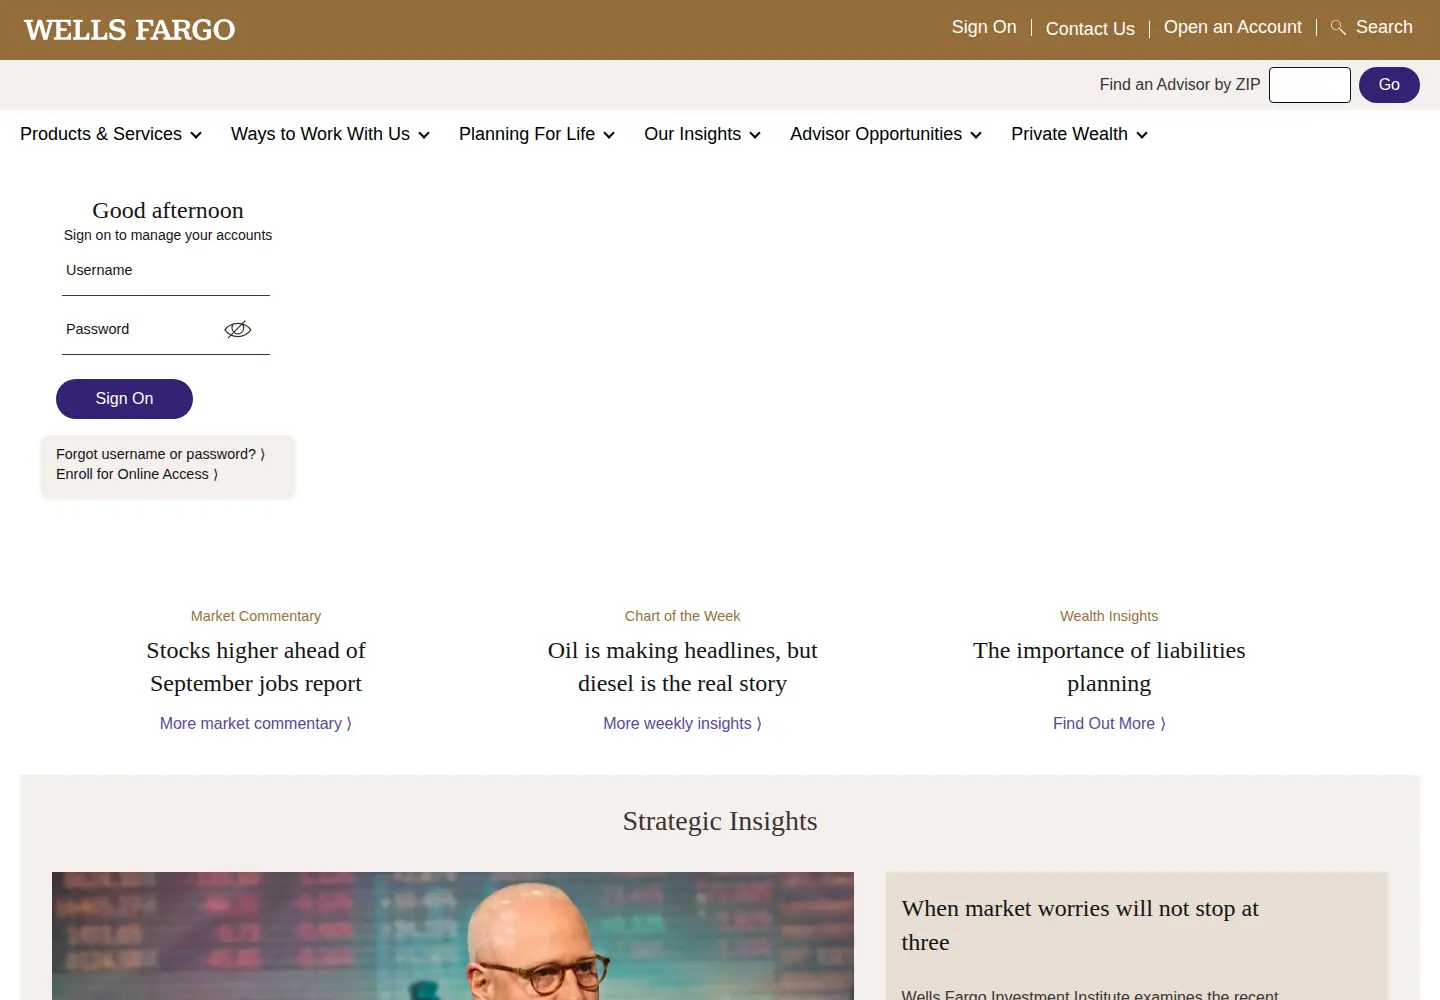The height and width of the screenshot is (1000, 1440).
Task: Open the Planning For Life dropdown
Action: pyautogui.click(x=537, y=134)
